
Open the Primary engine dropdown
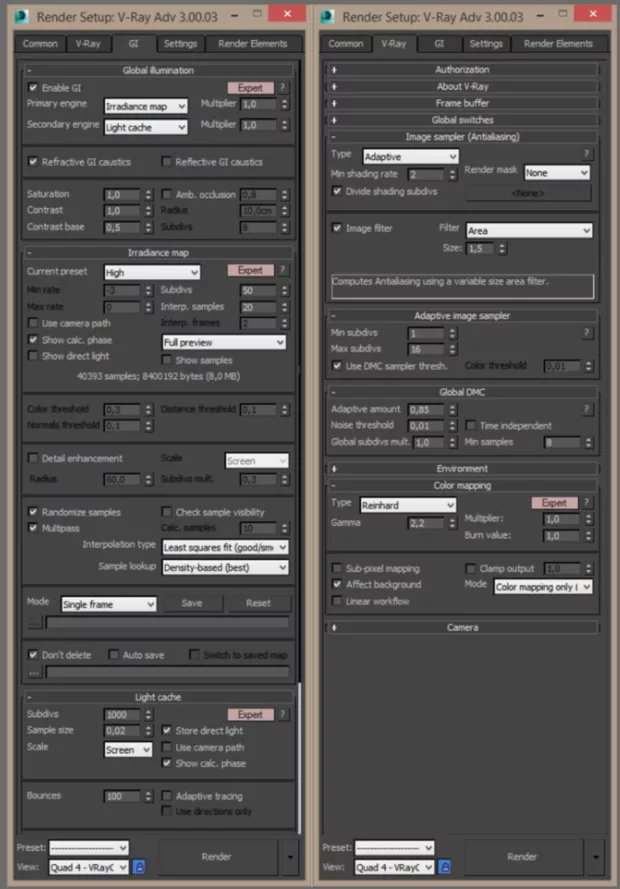(x=147, y=105)
